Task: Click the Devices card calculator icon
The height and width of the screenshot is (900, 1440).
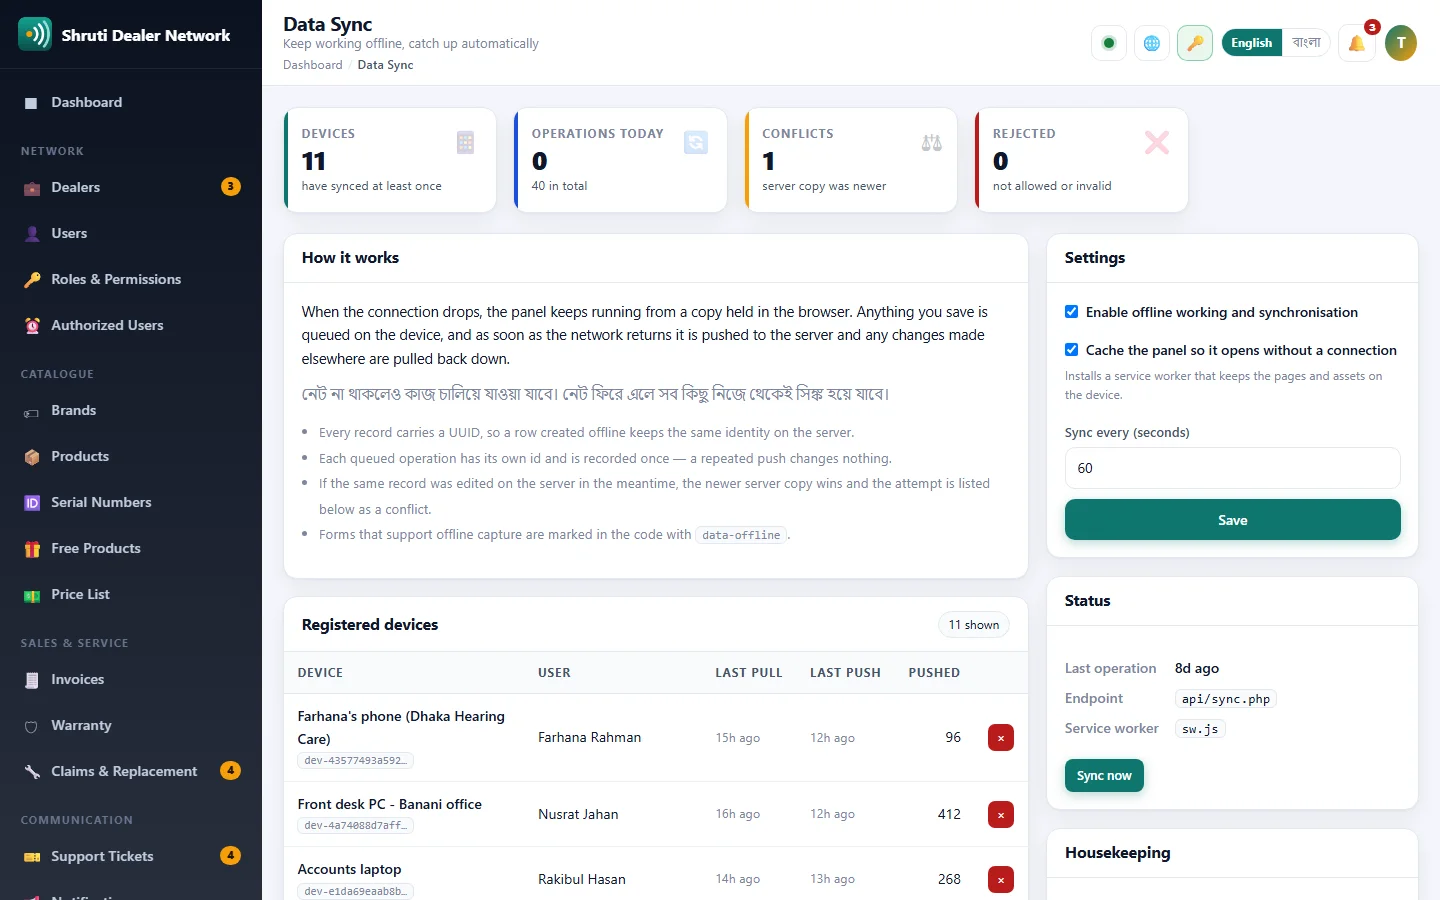Action: [465, 143]
